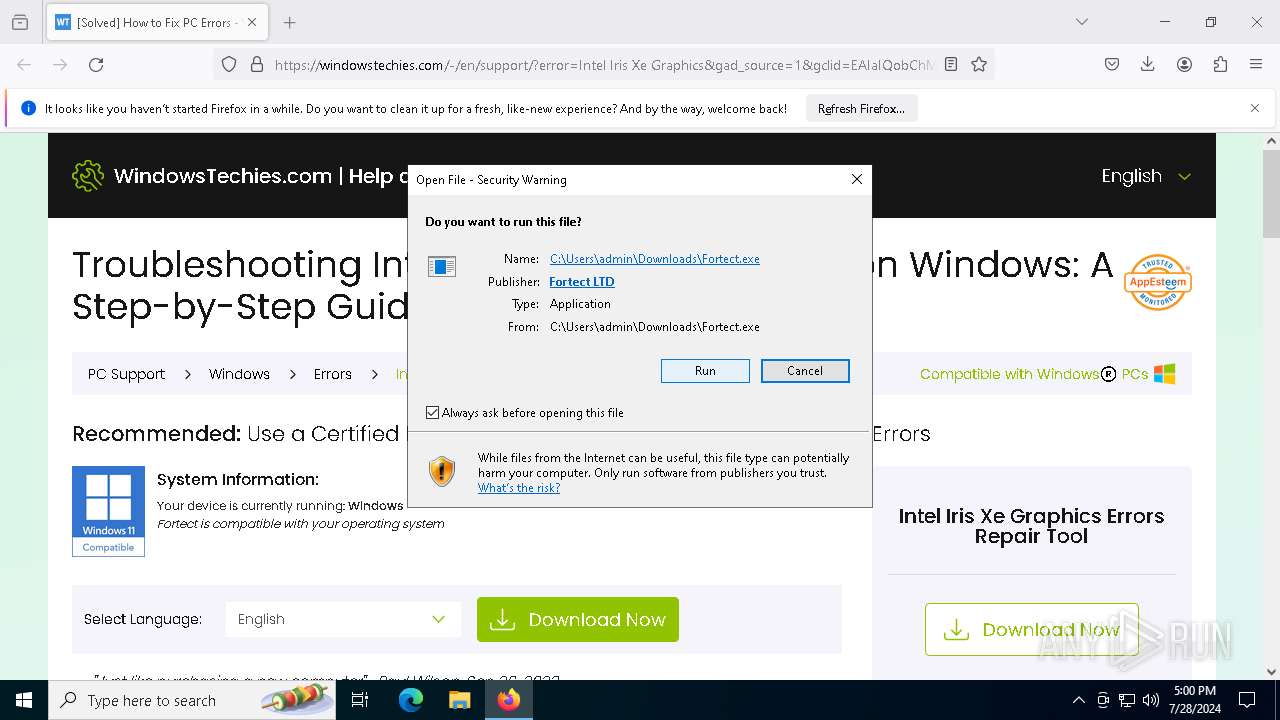Open volume control in tray
Viewport: 1280px width, 720px height.
coord(1151,700)
